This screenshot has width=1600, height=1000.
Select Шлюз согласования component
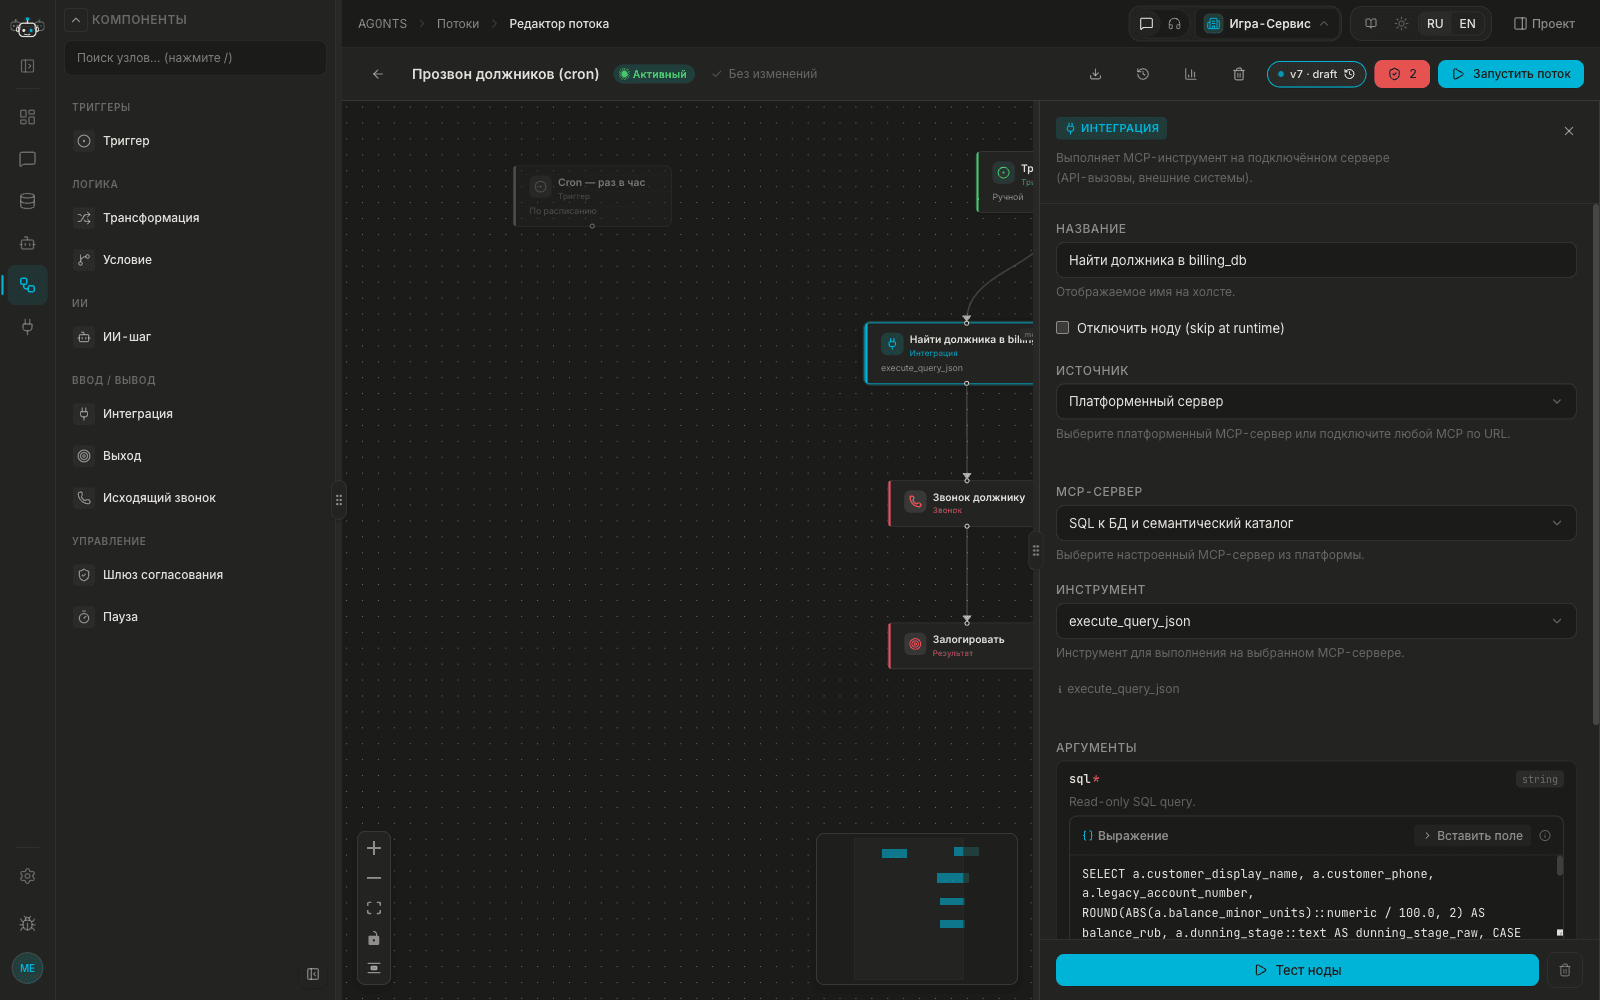[x=195, y=575]
